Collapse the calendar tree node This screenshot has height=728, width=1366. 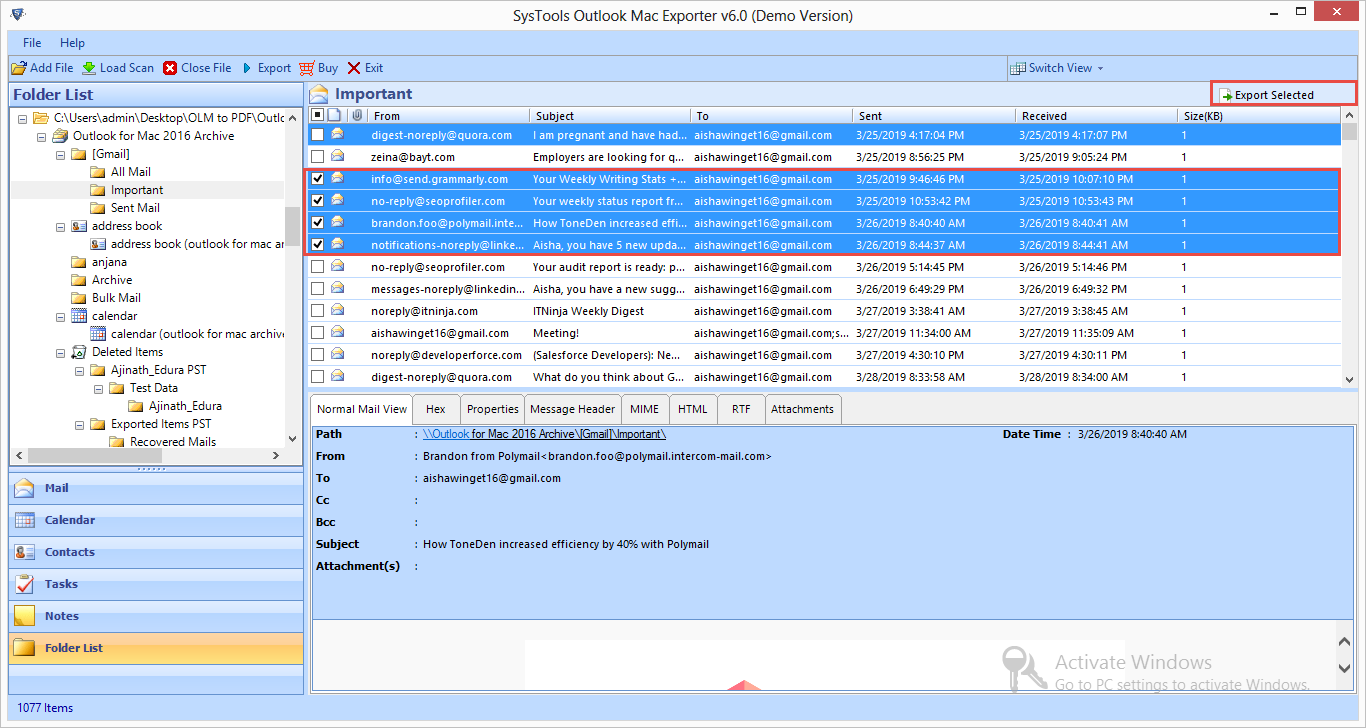[x=60, y=316]
